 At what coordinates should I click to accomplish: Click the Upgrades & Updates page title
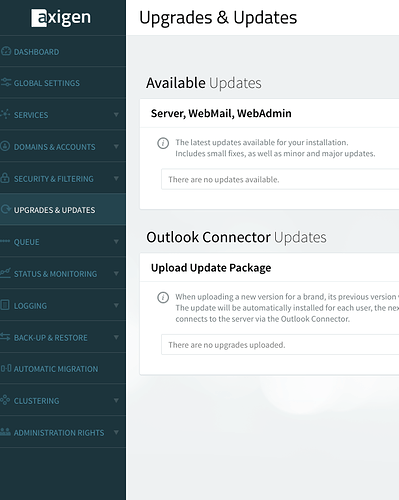[218, 18]
